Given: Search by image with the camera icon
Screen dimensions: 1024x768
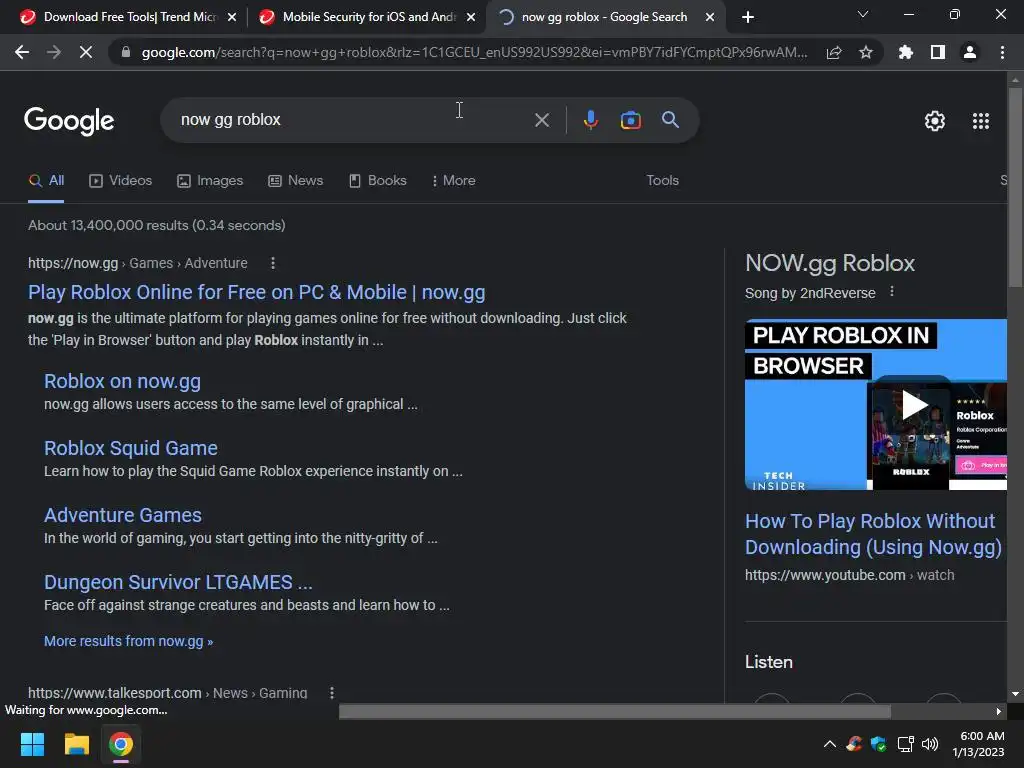Looking at the screenshot, I should [x=631, y=120].
